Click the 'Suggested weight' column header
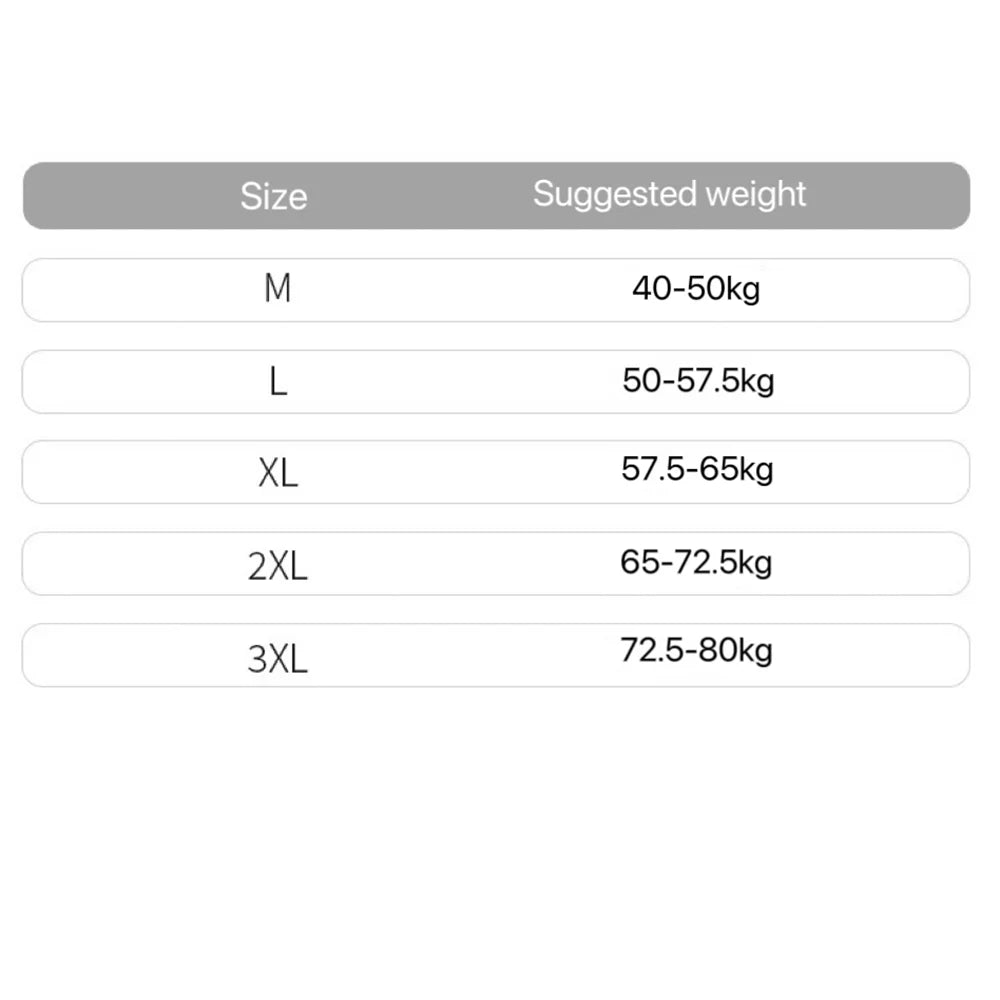This screenshot has width=1000, height=1000. (669, 194)
